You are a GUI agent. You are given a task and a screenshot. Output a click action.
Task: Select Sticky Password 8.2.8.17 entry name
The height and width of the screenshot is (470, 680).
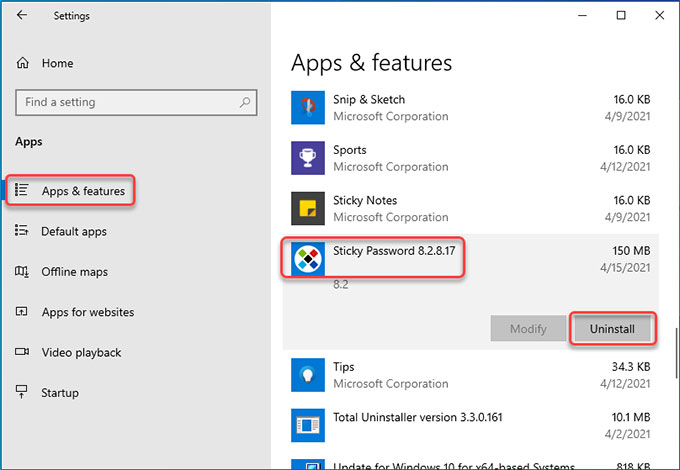tap(394, 251)
